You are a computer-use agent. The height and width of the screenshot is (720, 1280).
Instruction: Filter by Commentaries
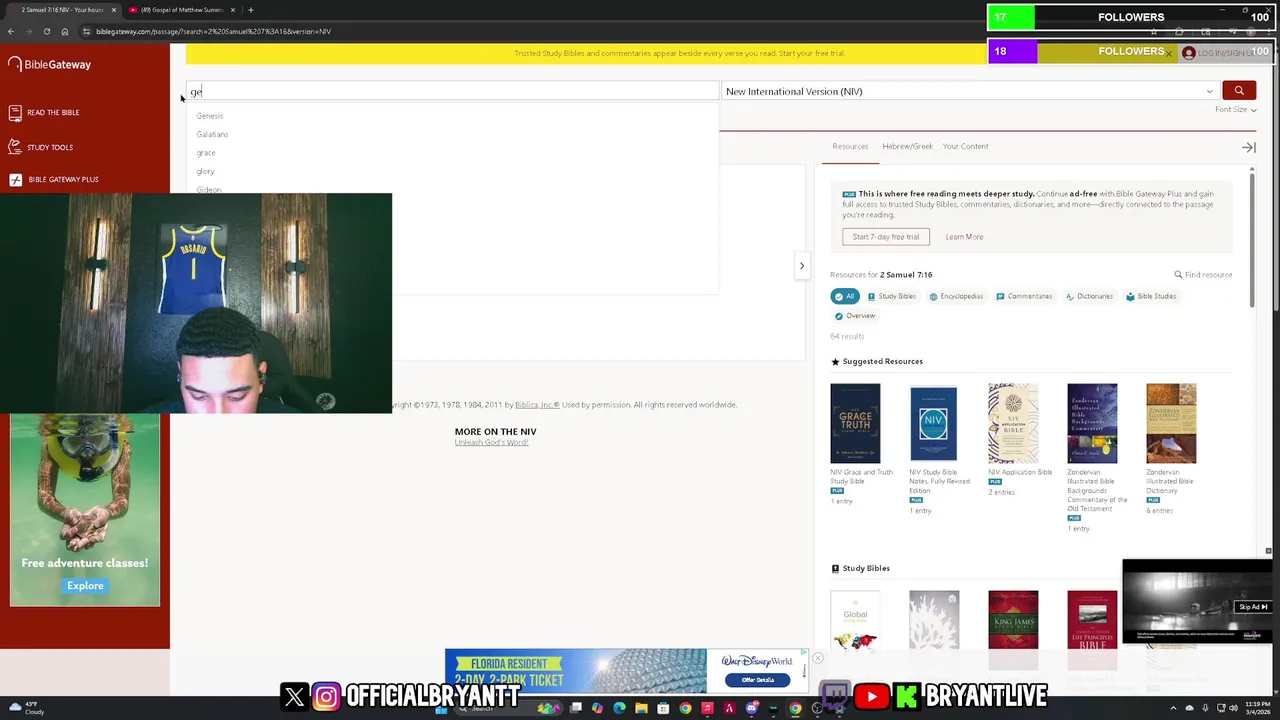pos(1024,296)
